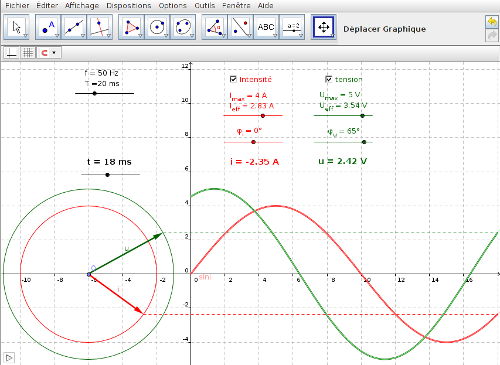The image size is (500, 365).
Task: Click the Umax green slider handle
Action: (x=362, y=116)
